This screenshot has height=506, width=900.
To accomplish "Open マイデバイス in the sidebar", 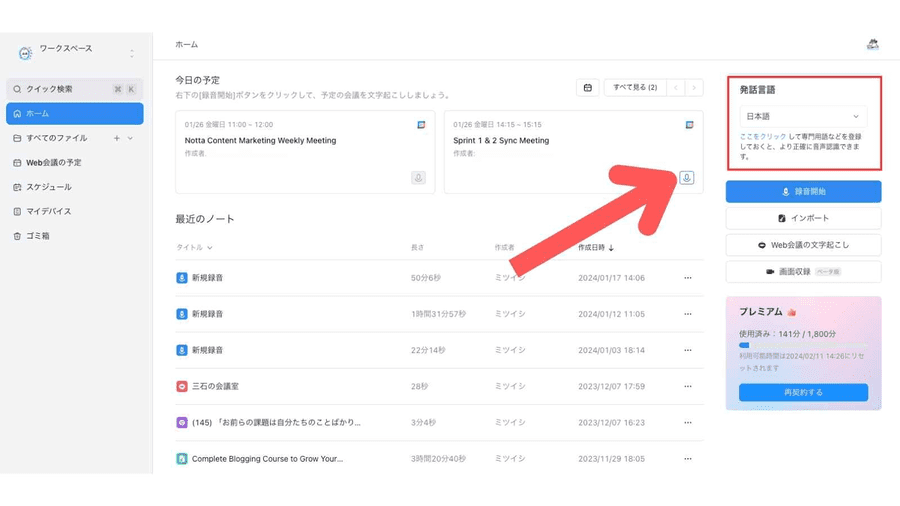I will coord(48,211).
